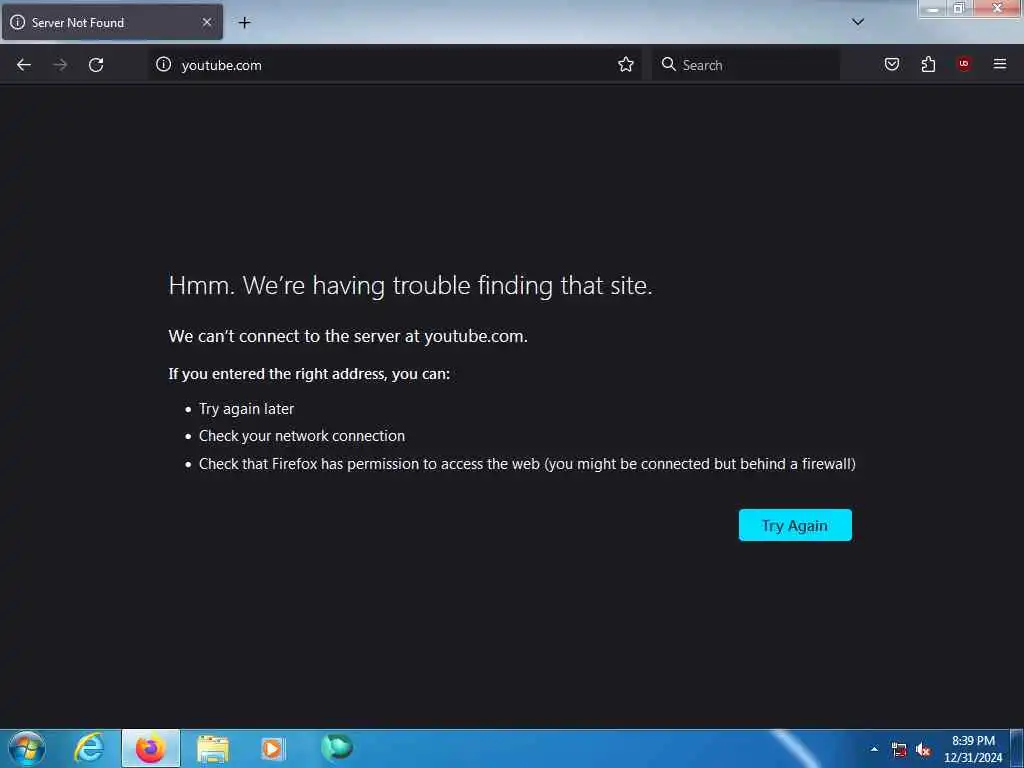Open the Pocket save icon
Image resolution: width=1024 pixels, height=768 pixels.
(892, 64)
